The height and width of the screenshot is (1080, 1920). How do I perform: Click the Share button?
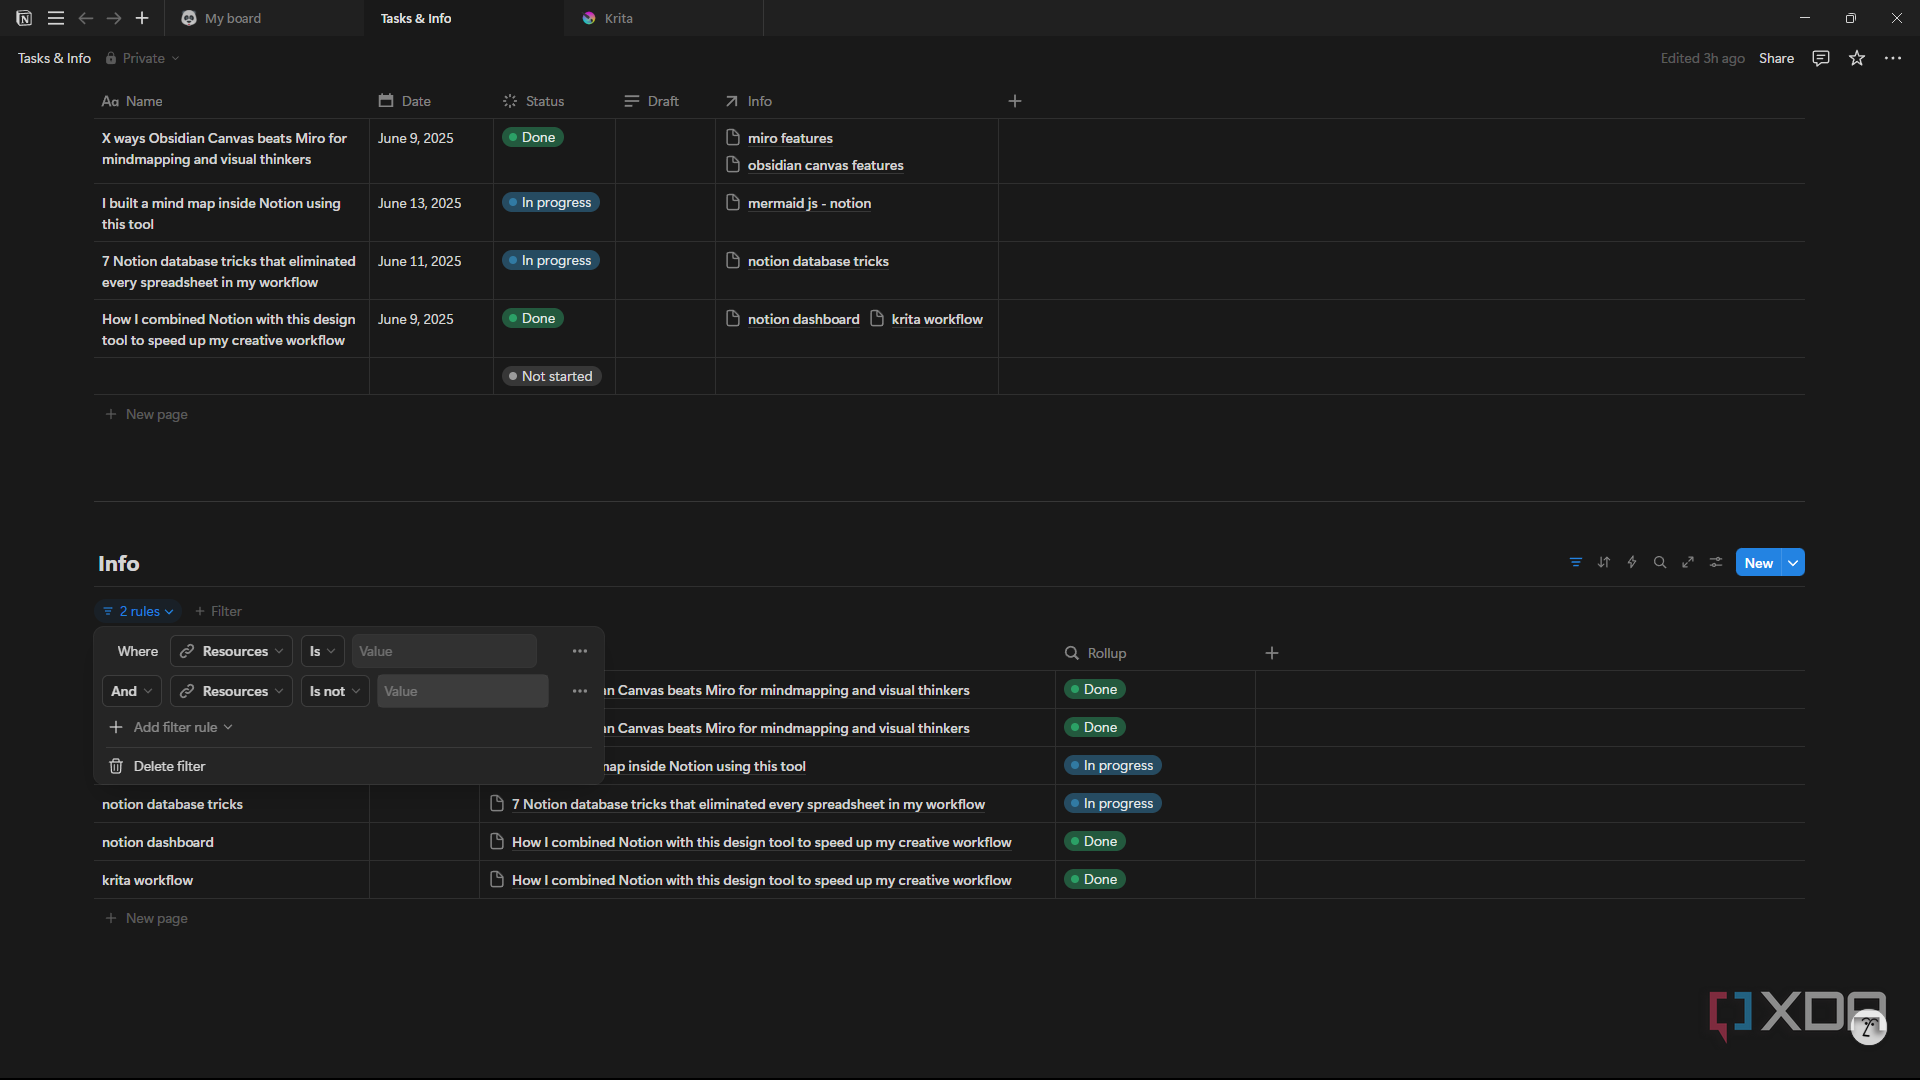[1776, 58]
